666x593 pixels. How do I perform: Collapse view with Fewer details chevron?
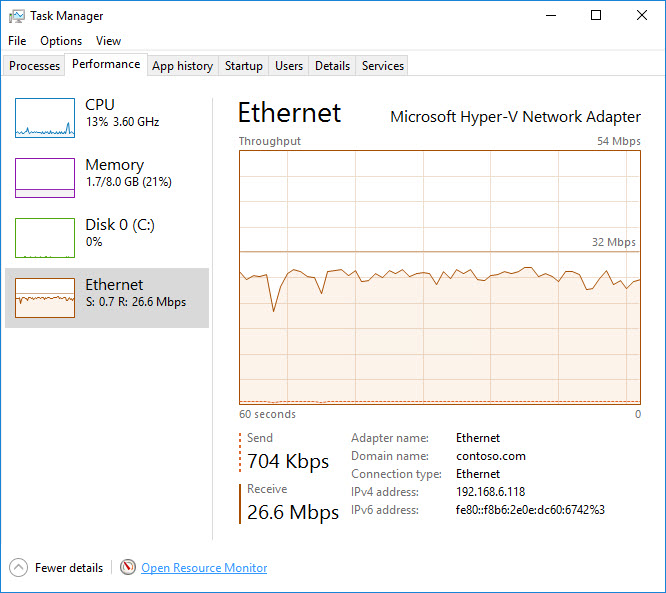point(19,568)
